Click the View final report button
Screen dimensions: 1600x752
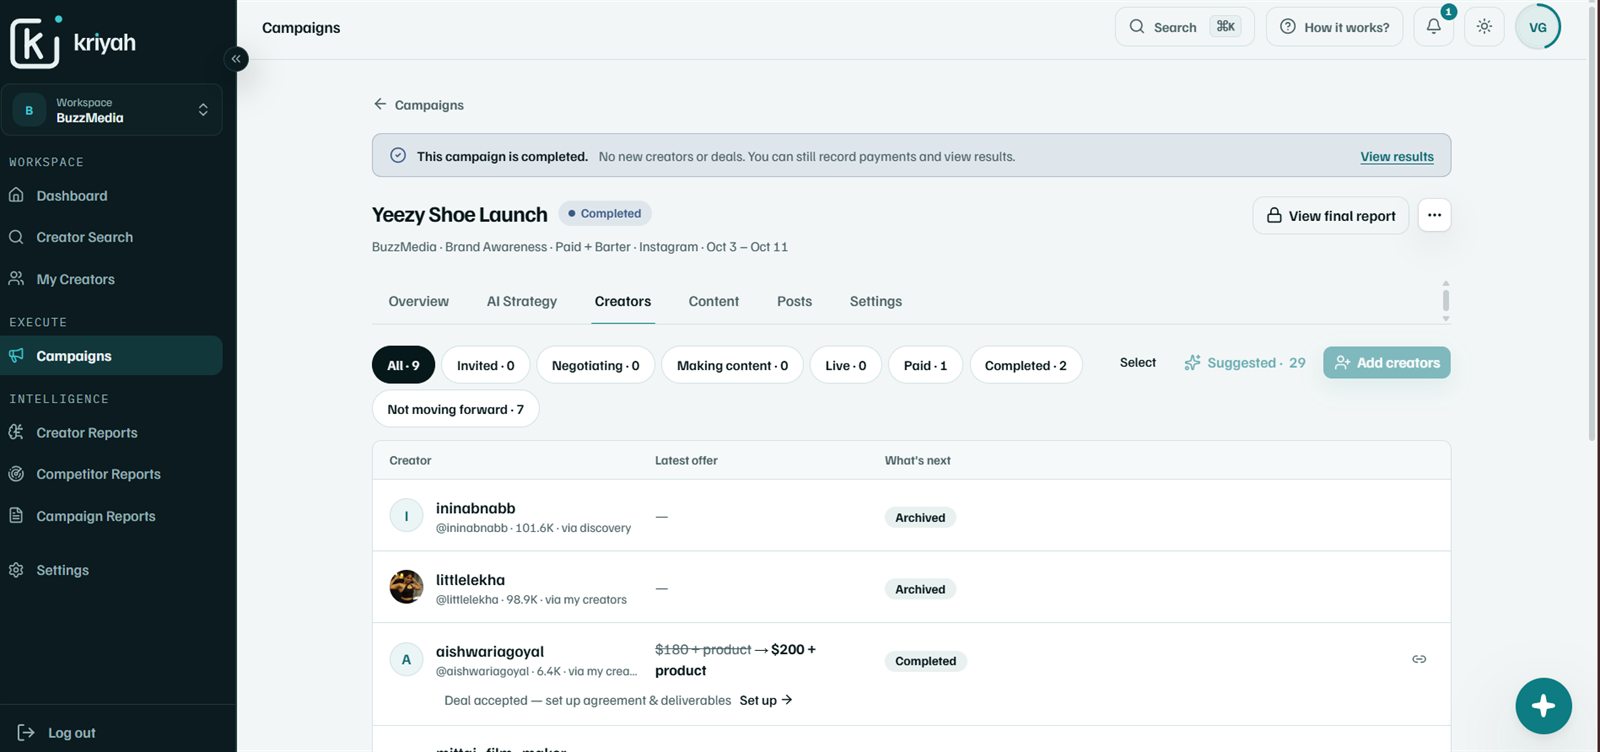[1331, 216]
